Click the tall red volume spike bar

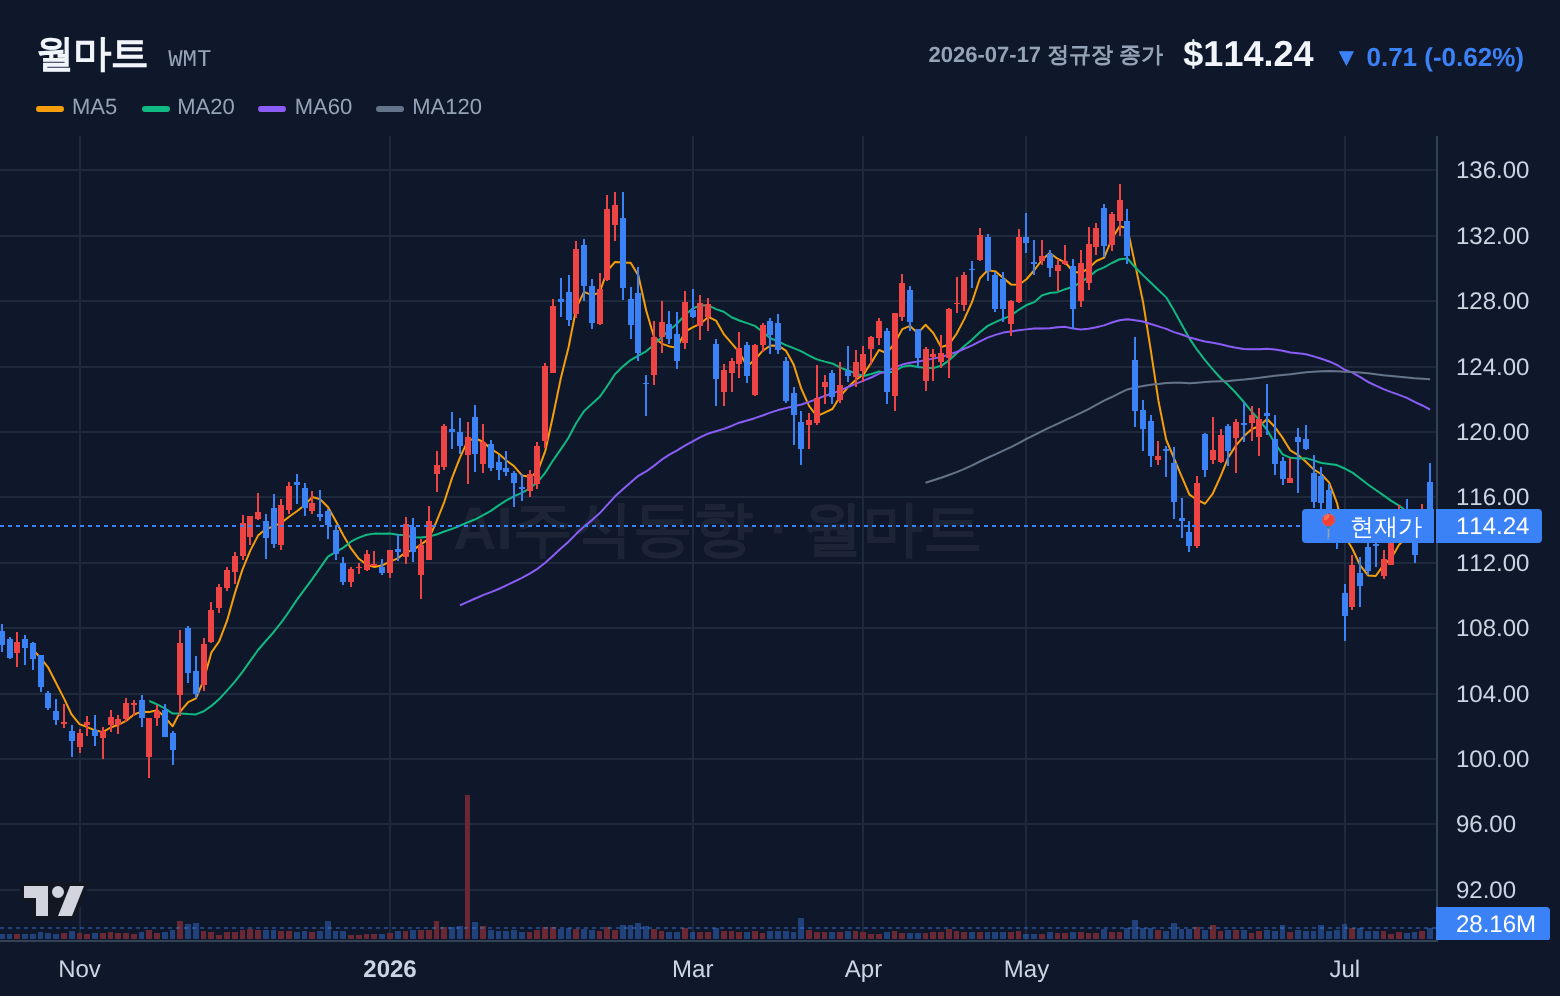(467, 867)
